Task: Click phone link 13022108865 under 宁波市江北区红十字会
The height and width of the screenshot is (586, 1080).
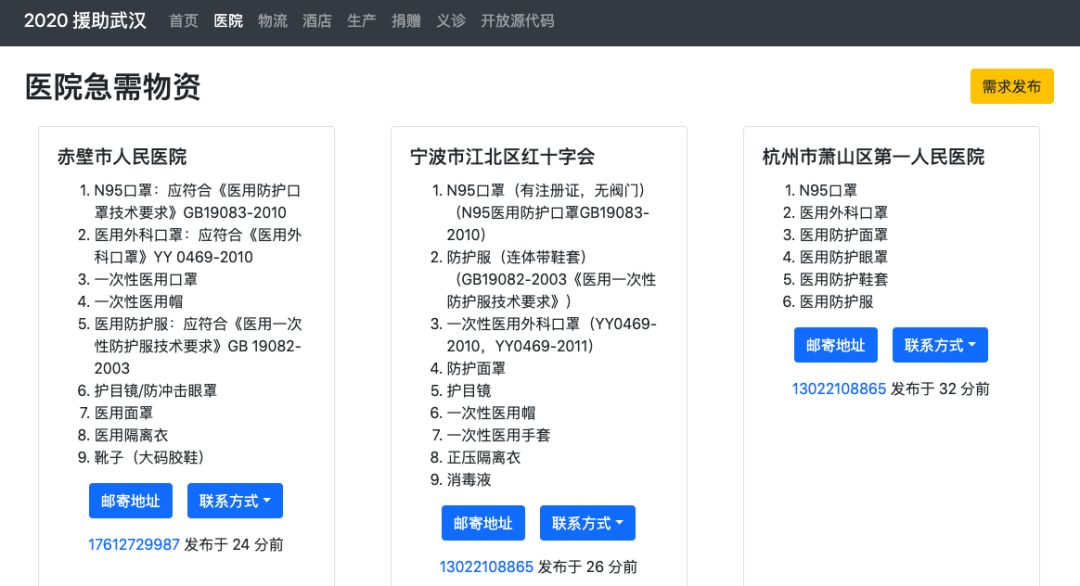Action: click(x=487, y=566)
